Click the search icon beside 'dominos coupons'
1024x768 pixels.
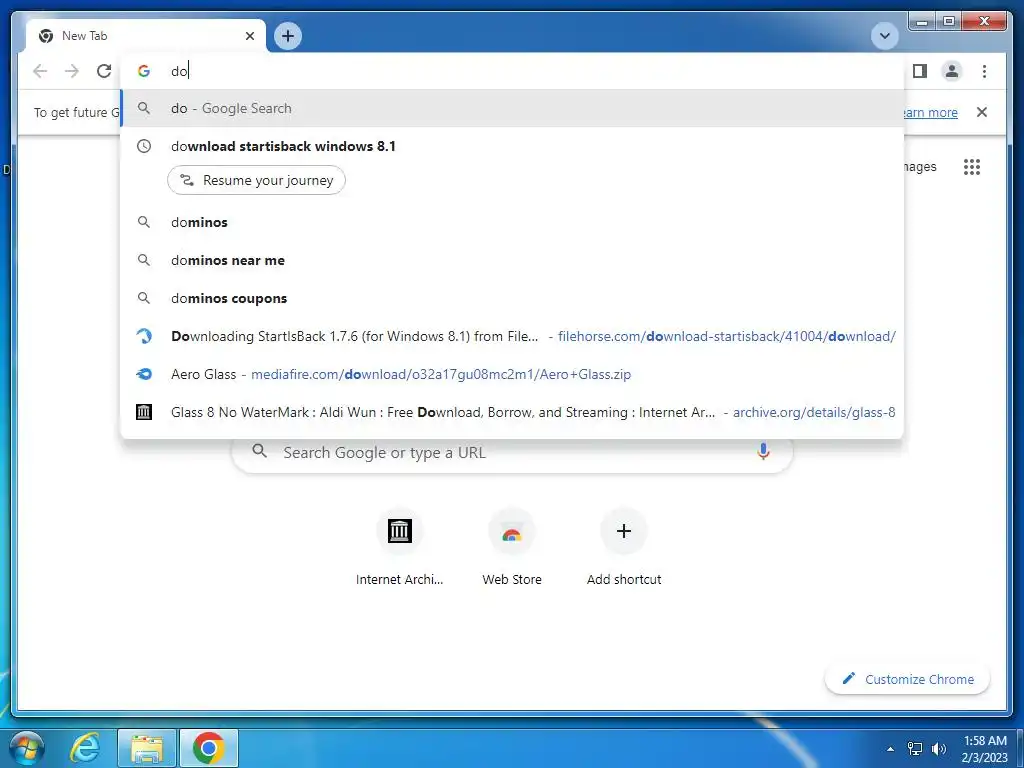pyautogui.click(x=144, y=298)
